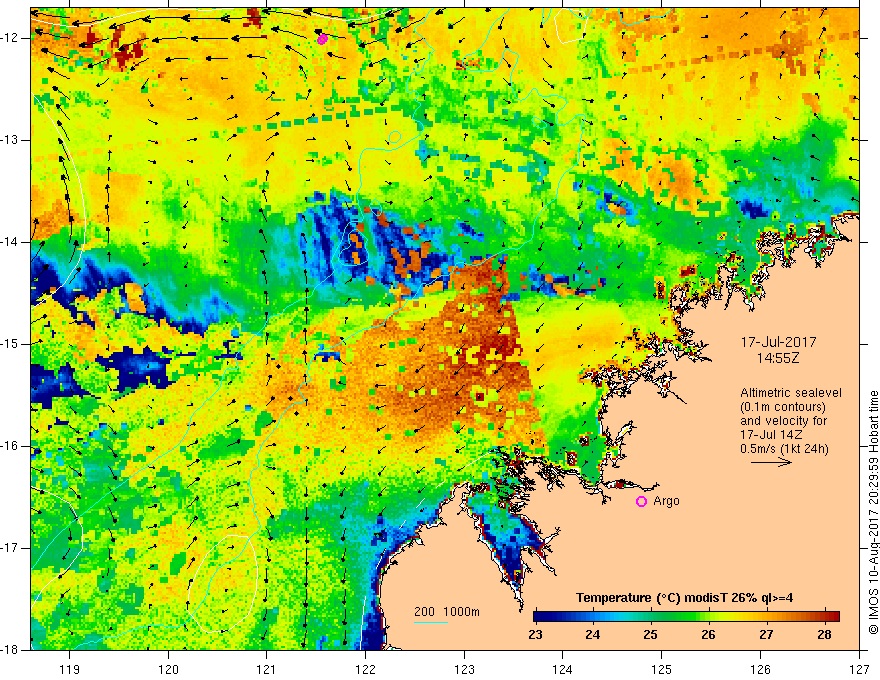
Task: Click longitude axis label '126'
Action: (760, 669)
